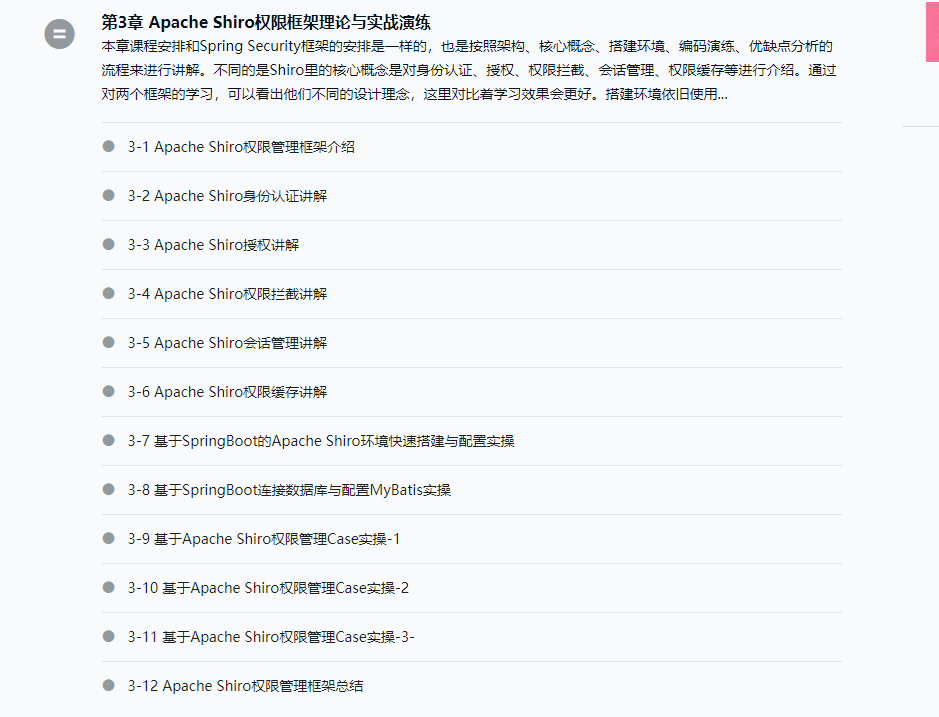Screen dimensions: 939x717
Task: Click the chapter description paragraph beginning 本章课程安排
Action: pyautogui.click(x=468, y=70)
